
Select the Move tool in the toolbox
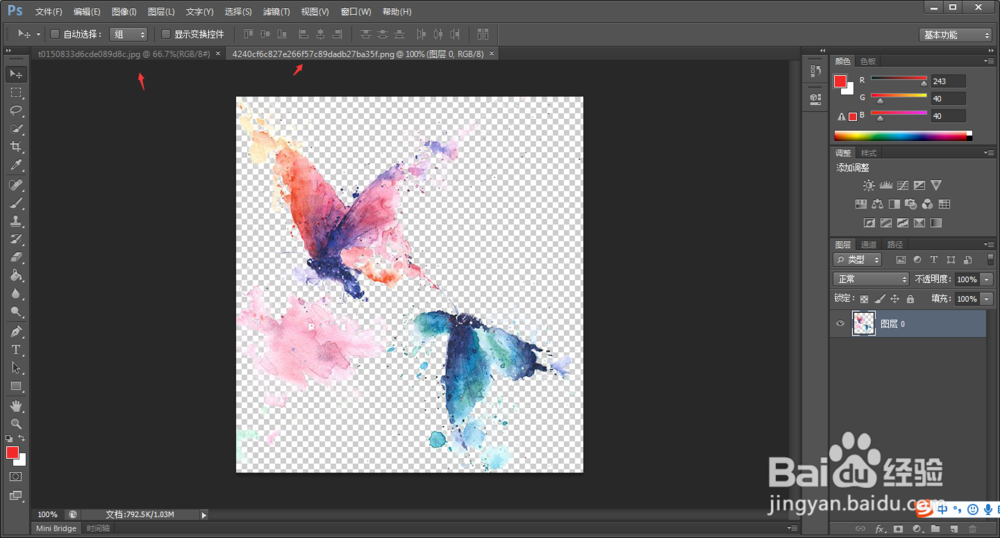[x=16, y=75]
